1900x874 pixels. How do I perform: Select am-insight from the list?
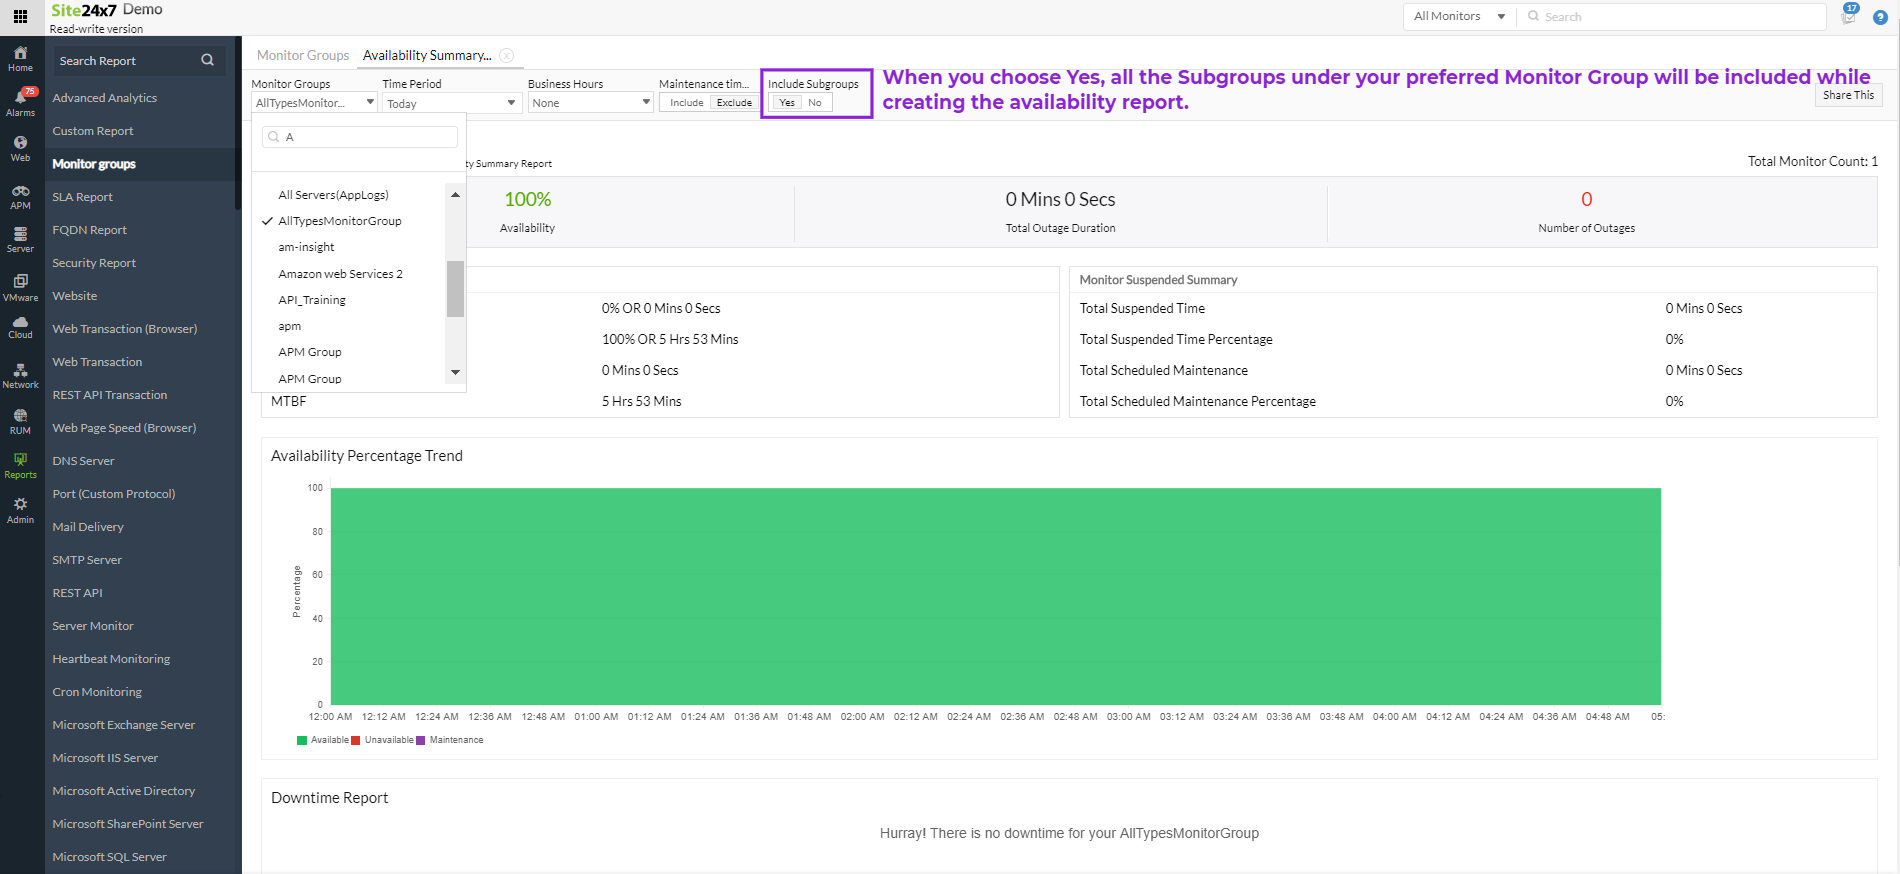tap(306, 246)
